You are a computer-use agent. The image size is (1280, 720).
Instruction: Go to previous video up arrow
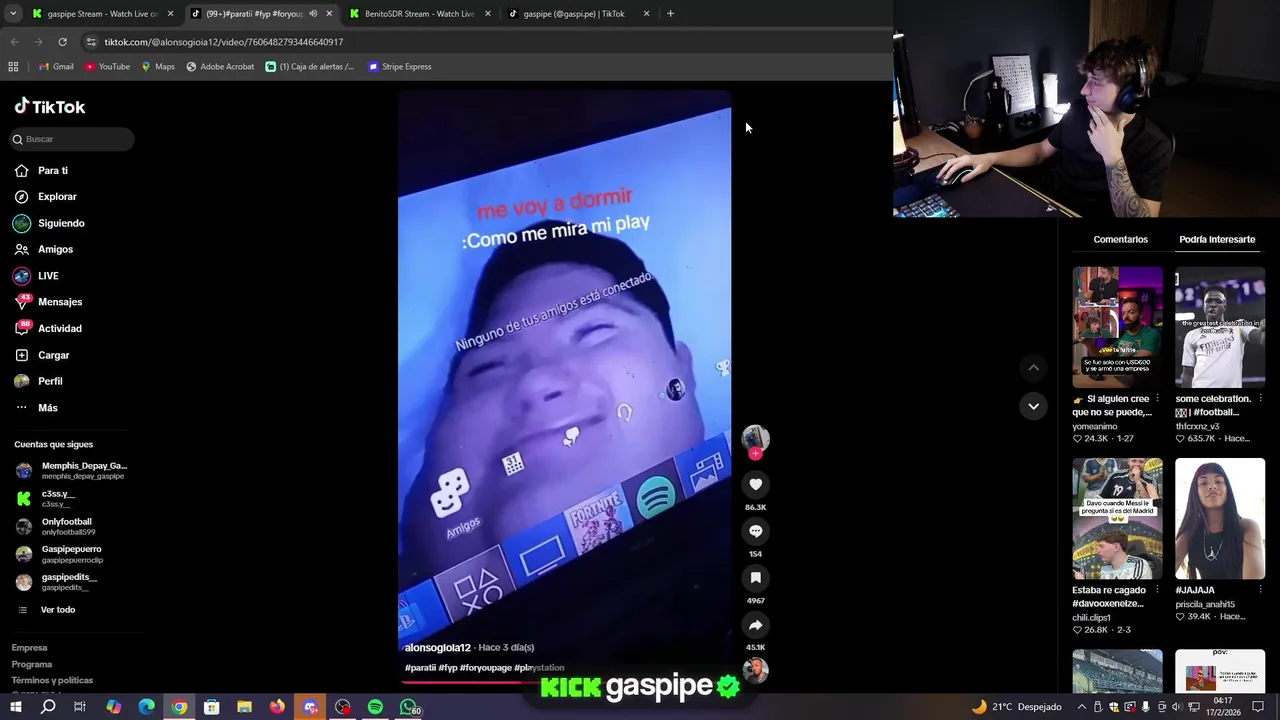(x=1033, y=368)
